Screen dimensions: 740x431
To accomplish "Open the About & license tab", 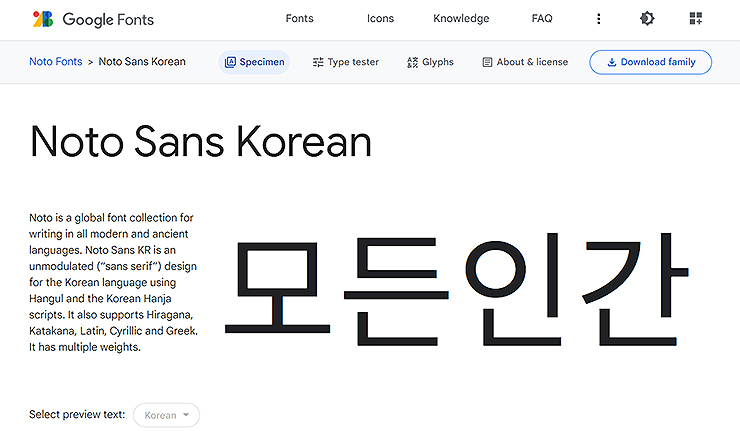I will 525,62.
